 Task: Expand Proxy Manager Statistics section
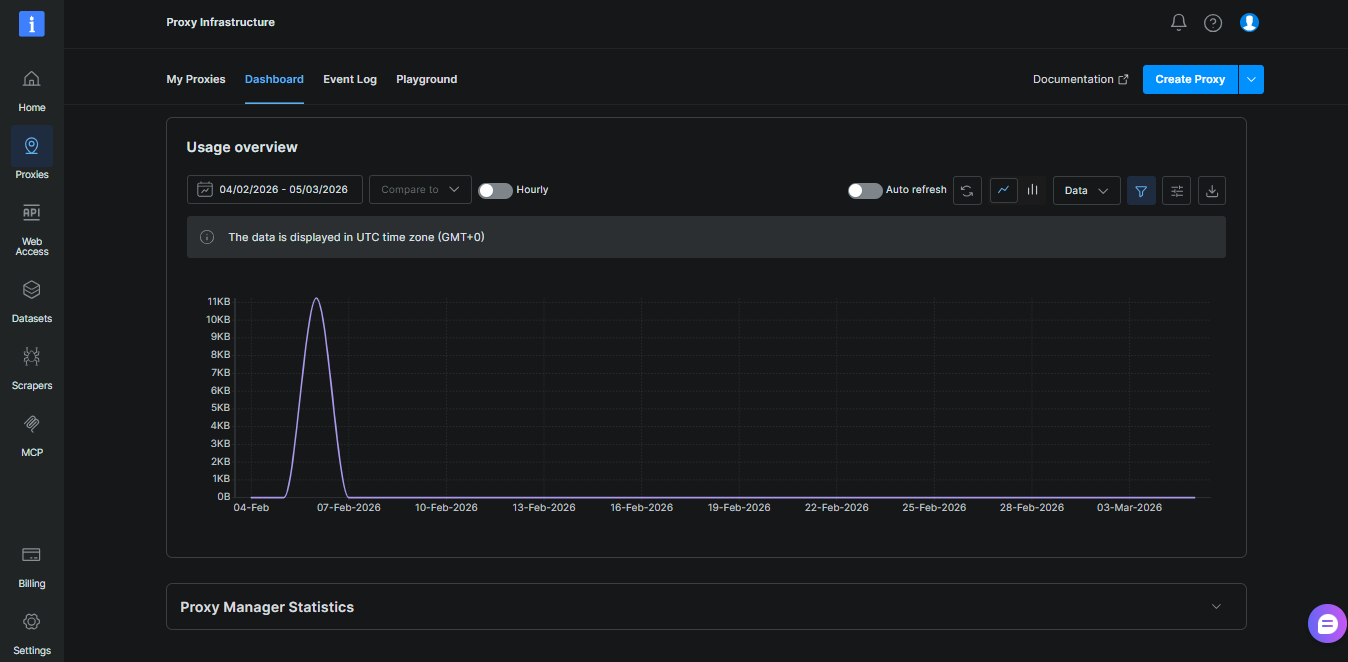tap(706, 607)
